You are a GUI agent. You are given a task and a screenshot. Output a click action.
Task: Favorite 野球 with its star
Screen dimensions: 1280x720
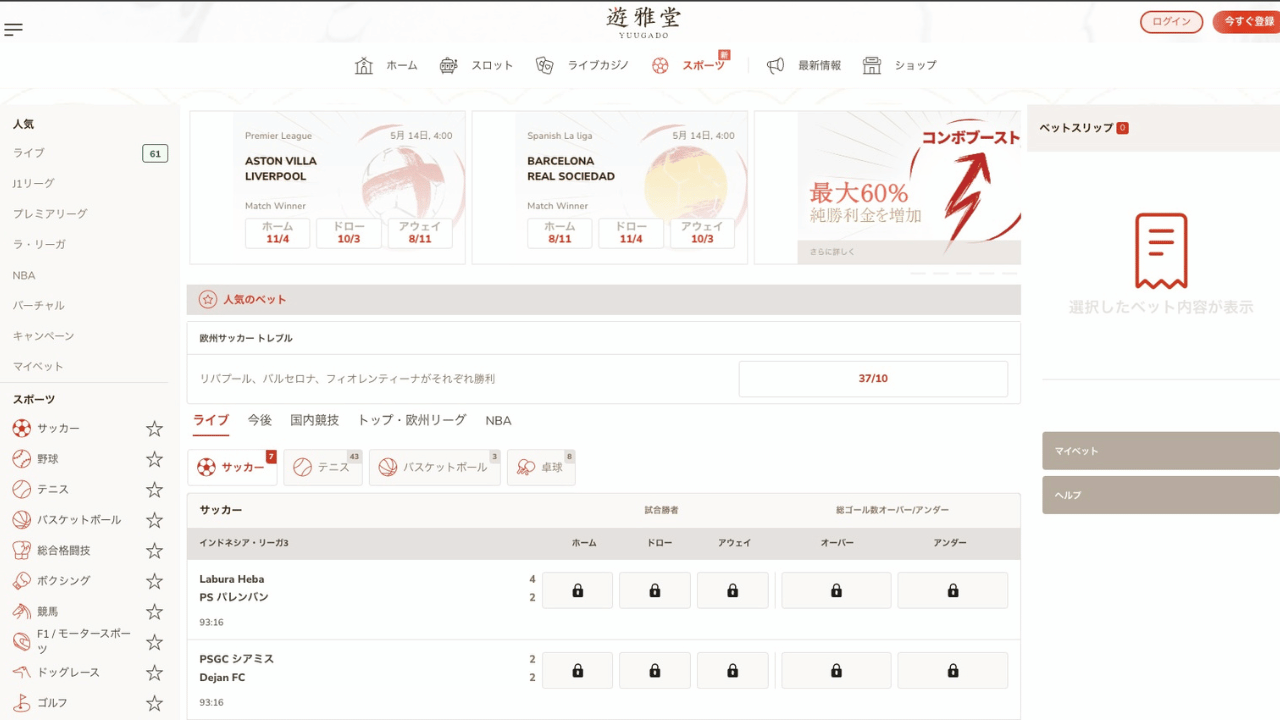click(154, 460)
